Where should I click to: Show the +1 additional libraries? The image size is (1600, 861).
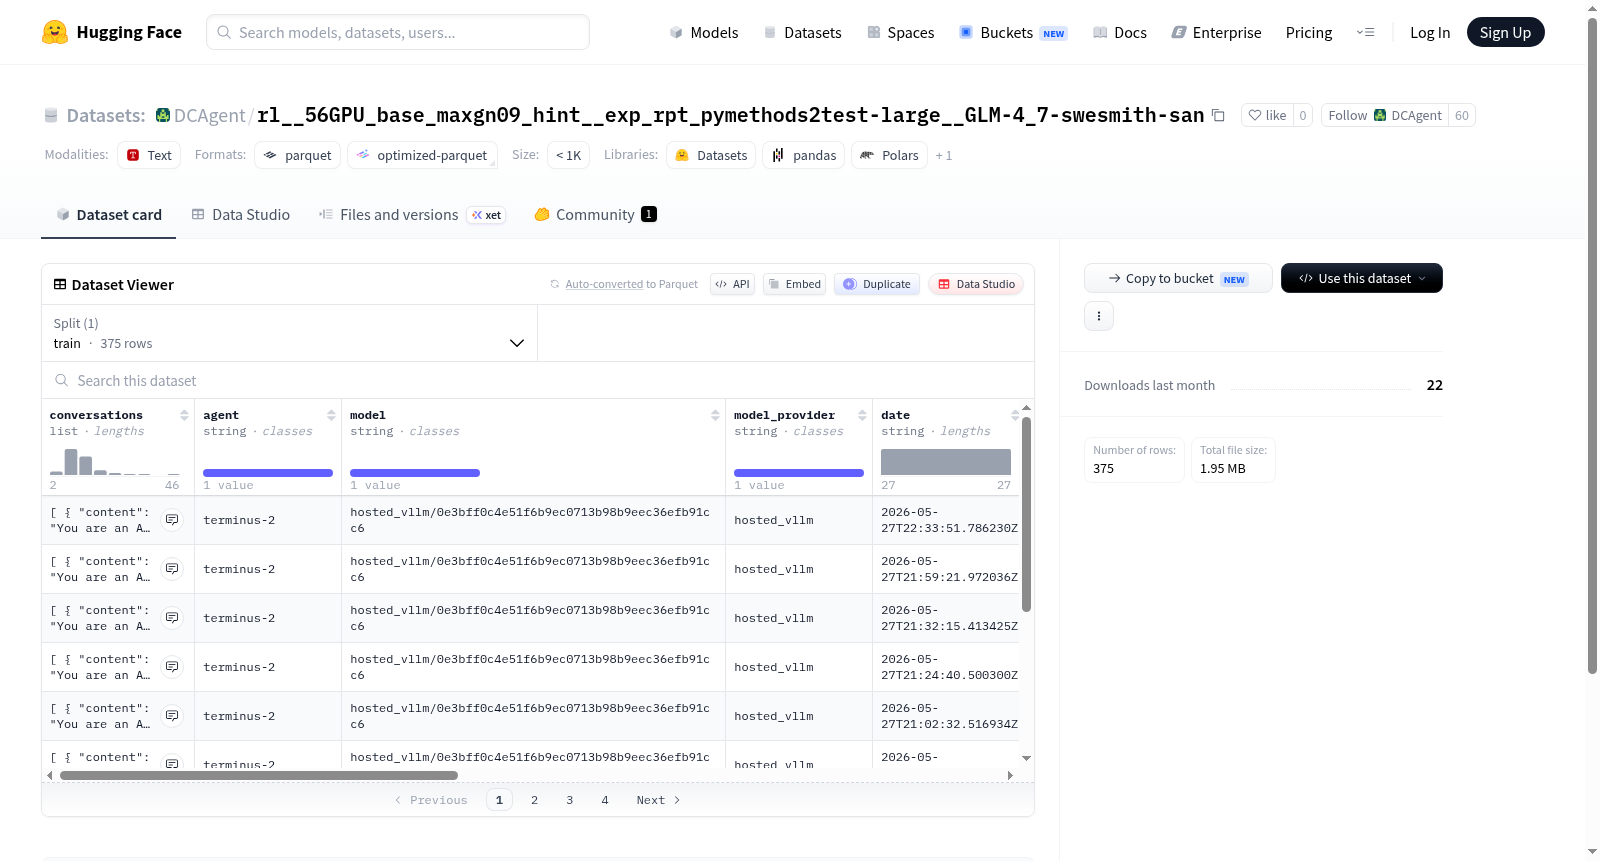tap(944, 156)
